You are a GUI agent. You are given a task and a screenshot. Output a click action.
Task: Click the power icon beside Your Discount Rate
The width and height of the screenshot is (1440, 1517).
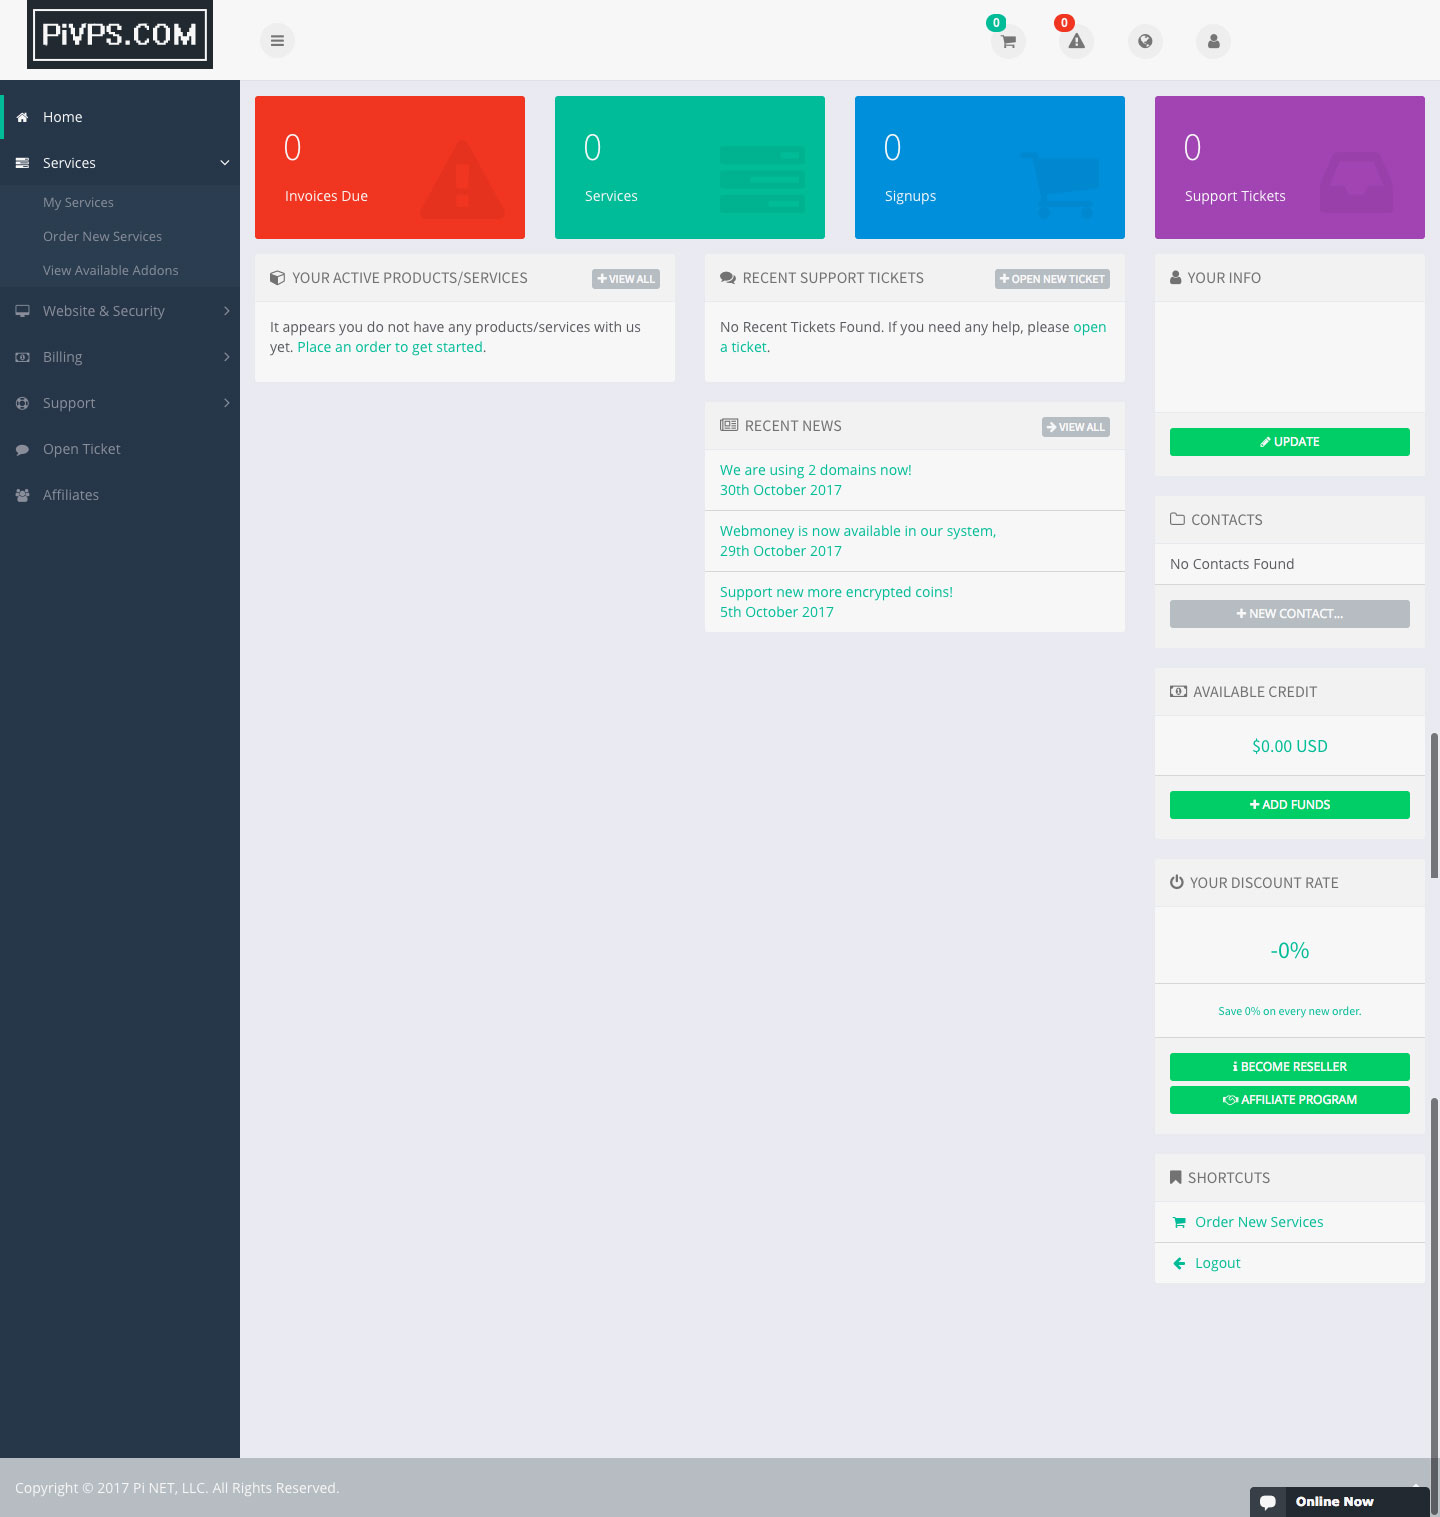1177,882
